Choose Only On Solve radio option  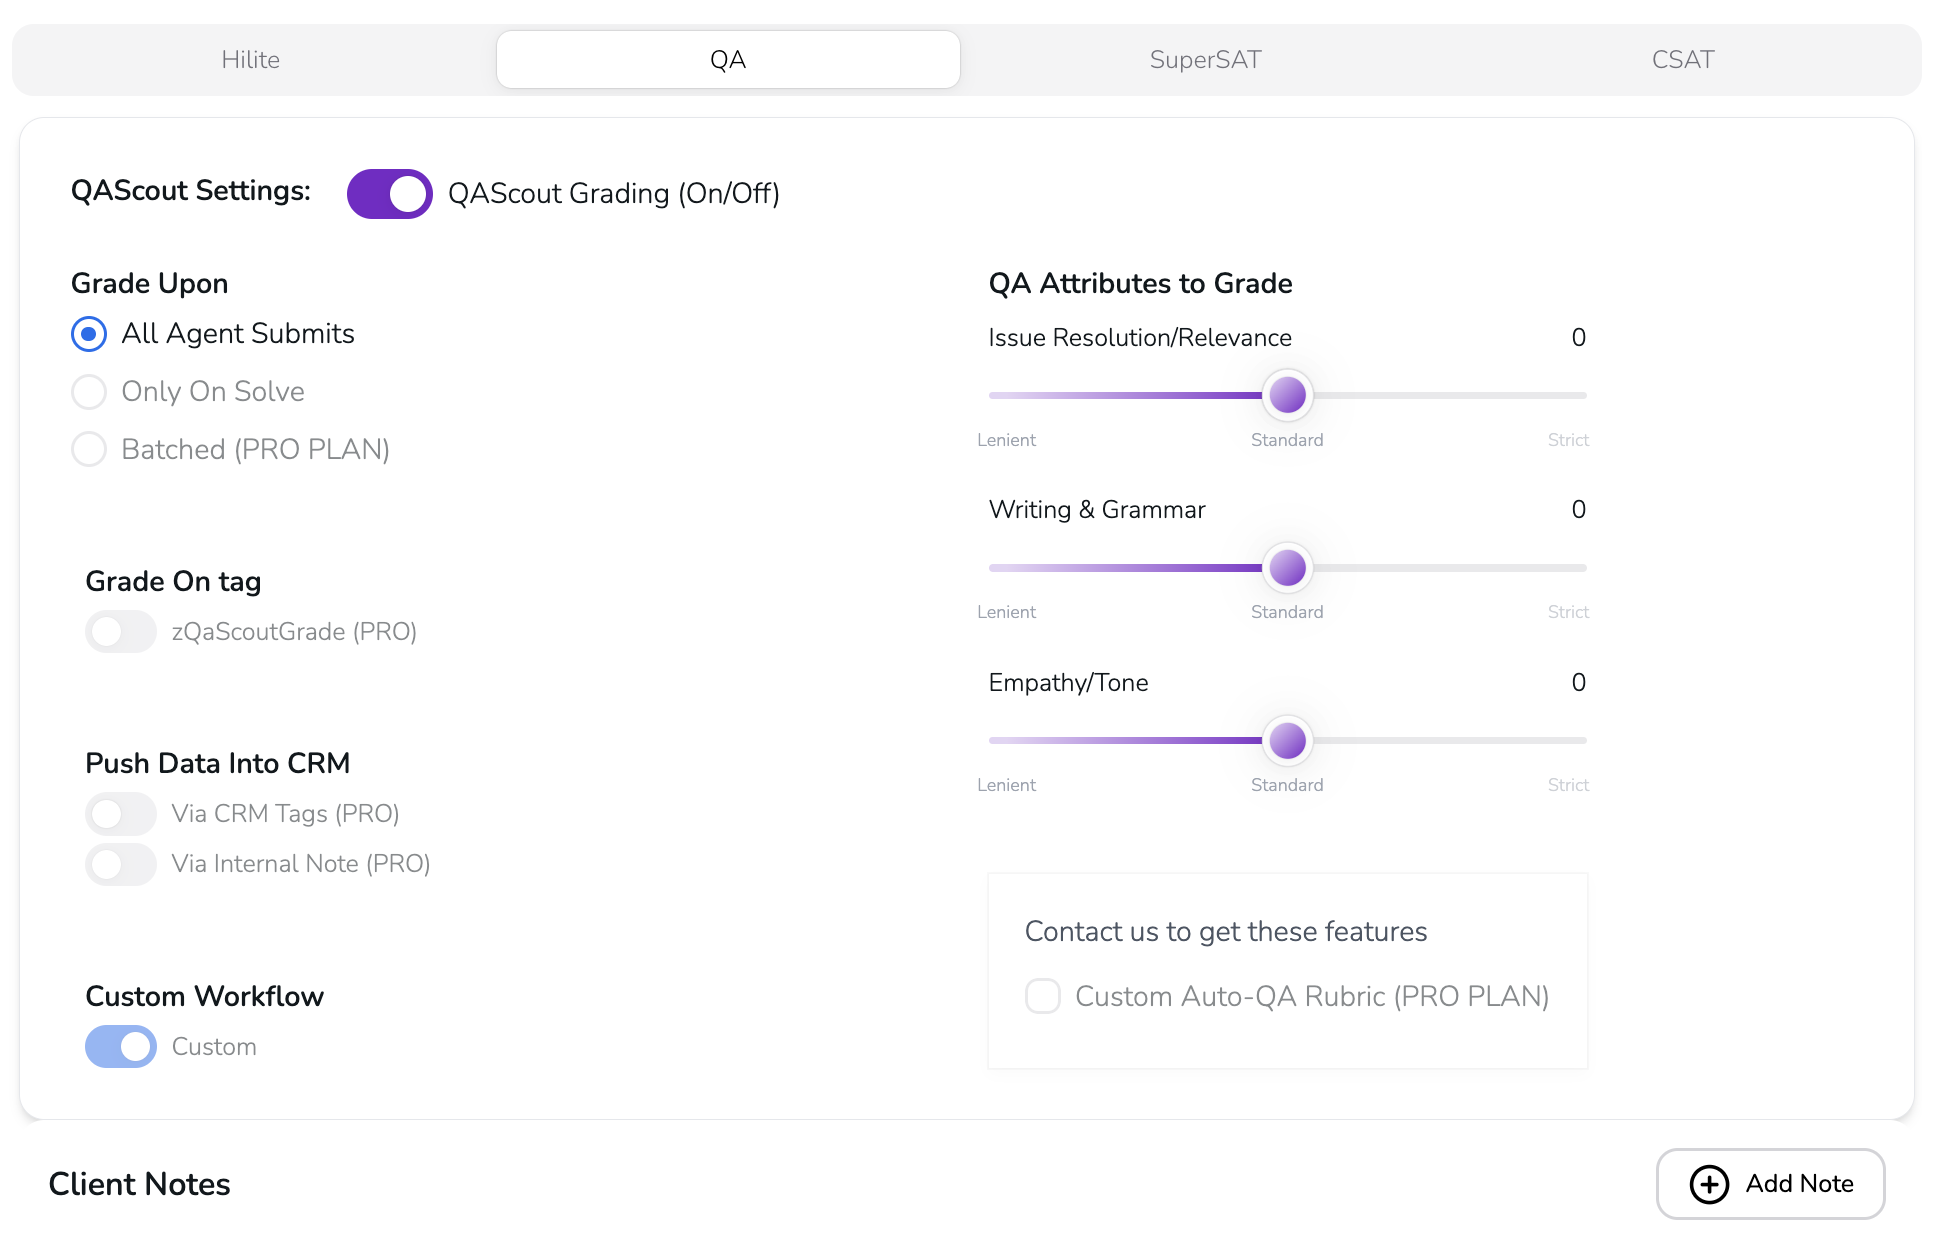pos(89,392)
